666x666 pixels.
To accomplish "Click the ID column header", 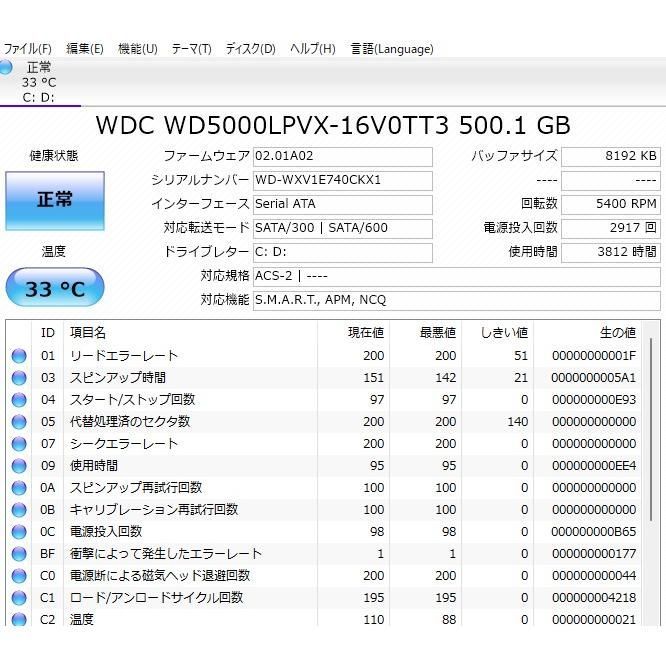I will 48,333.
